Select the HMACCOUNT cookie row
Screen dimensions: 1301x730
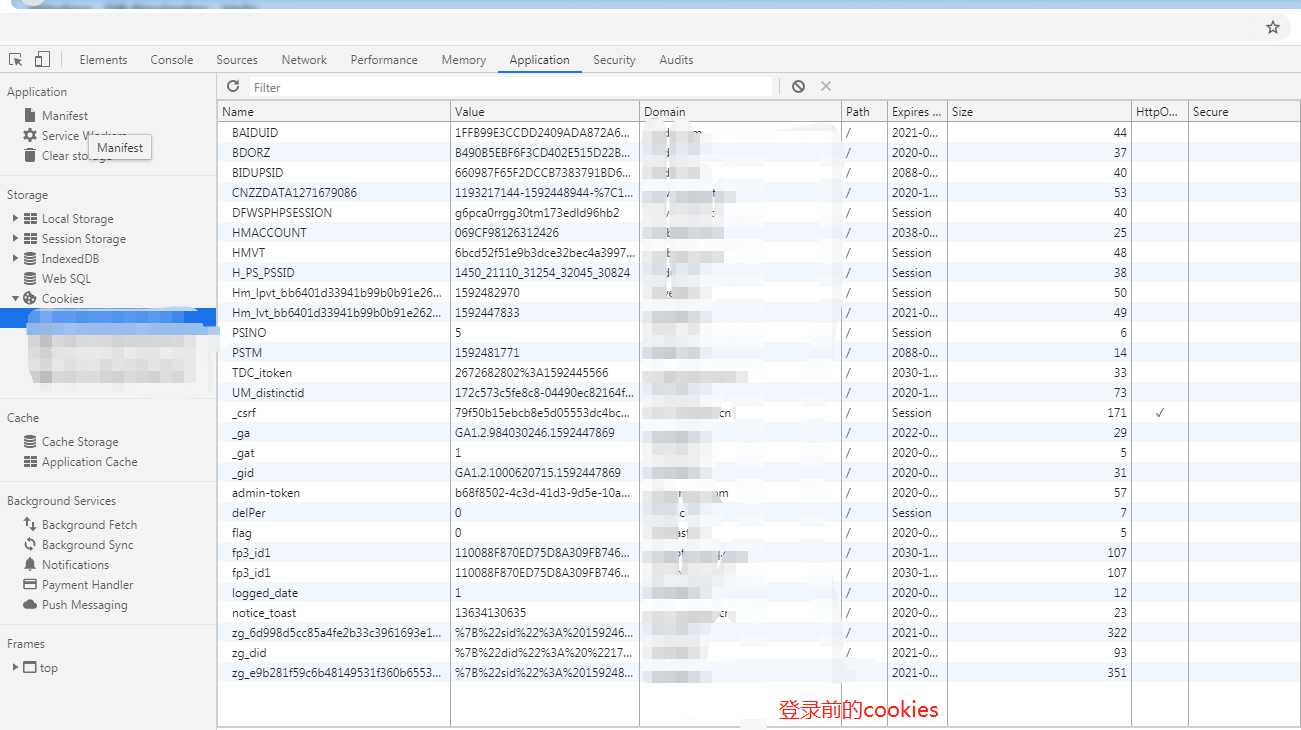click(759, 233)
